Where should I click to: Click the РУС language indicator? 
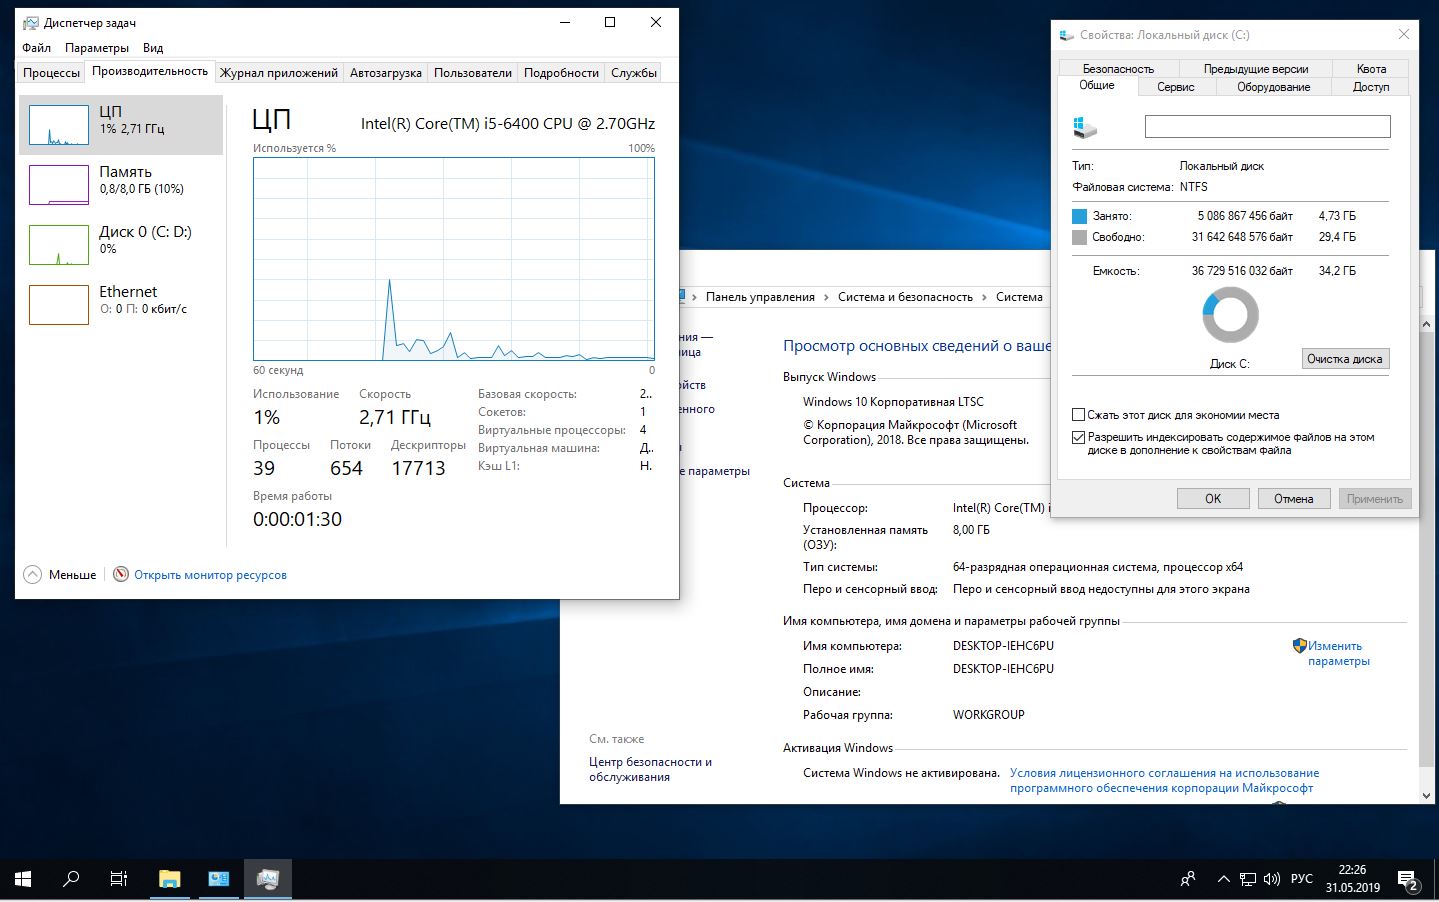point(1301,879)
